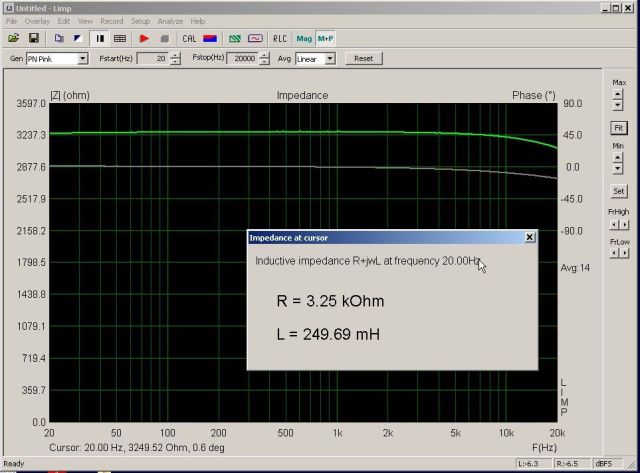Raise graph Max with the up arrow
640x473 pixels.
[x=618, y=94]
